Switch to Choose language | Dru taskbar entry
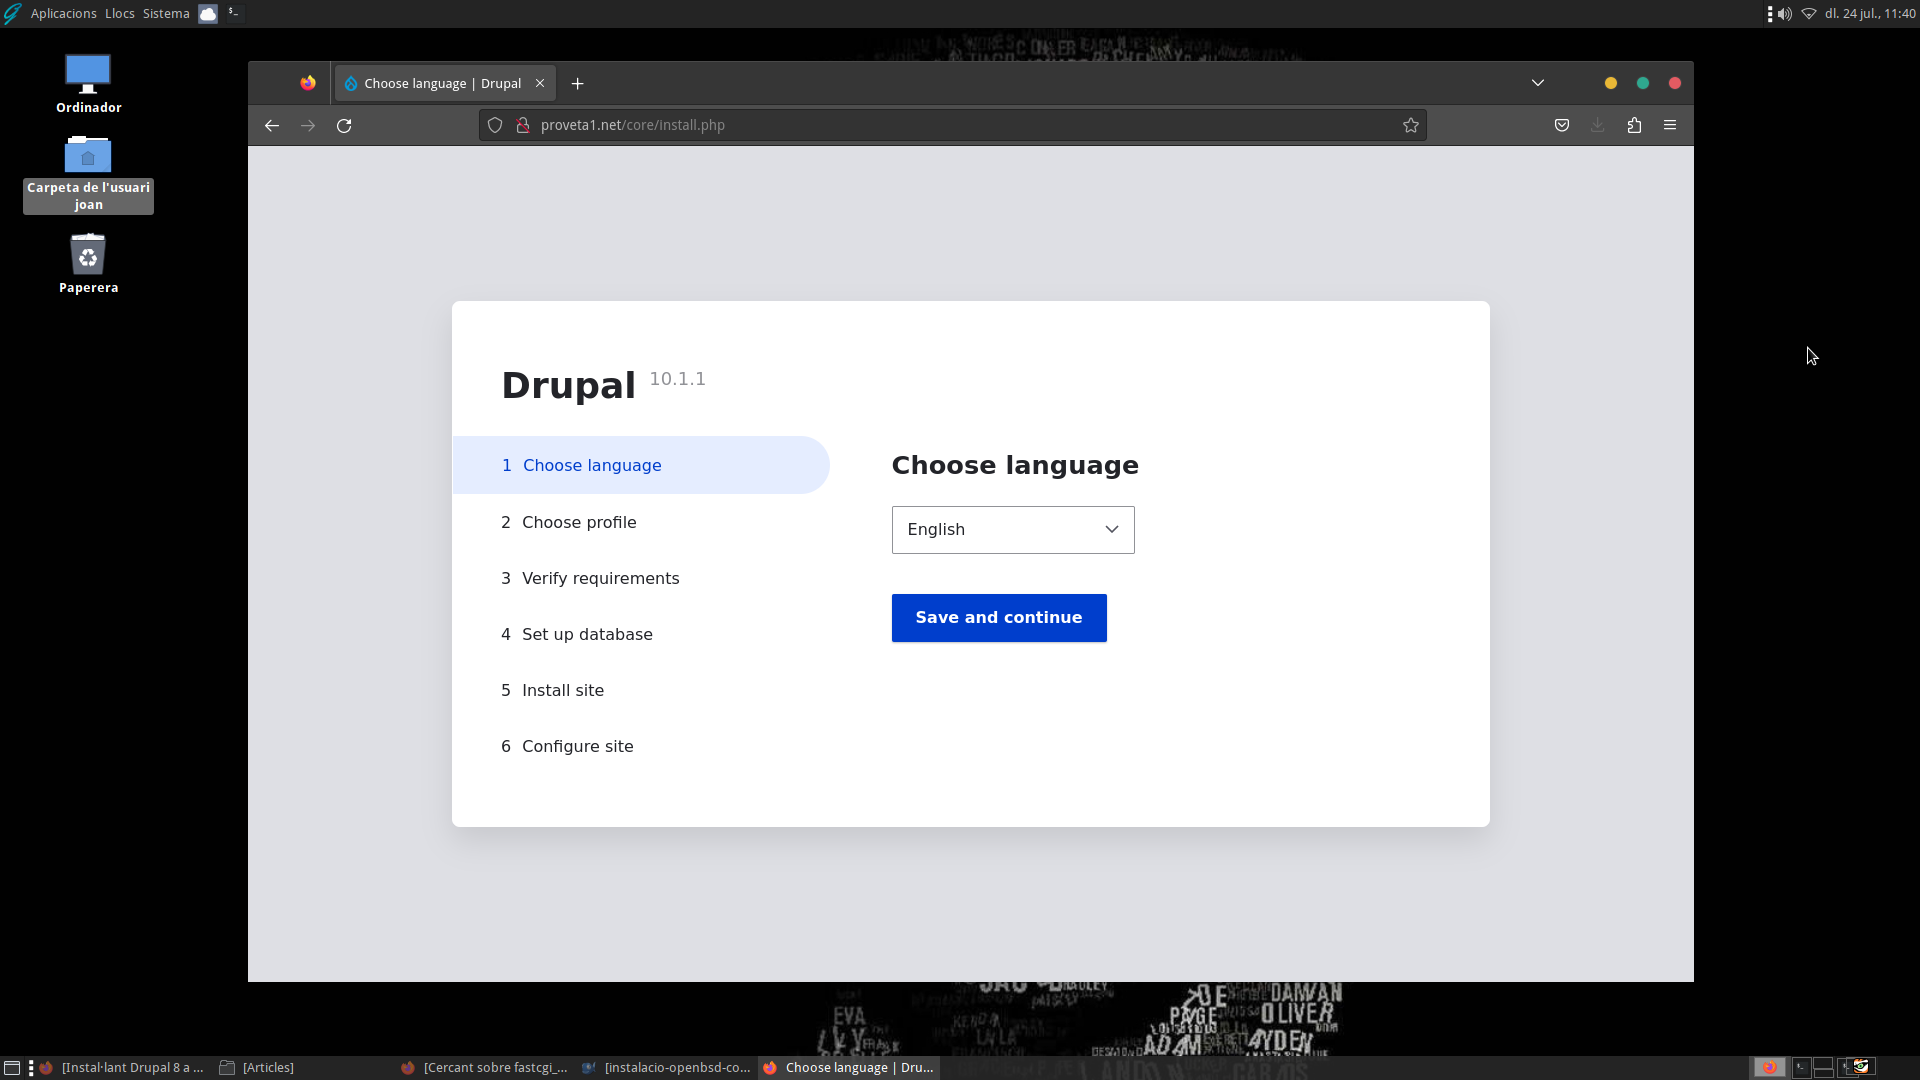The width and height of the screenshot is (1920, 1080). click(x=849, y=1068)
